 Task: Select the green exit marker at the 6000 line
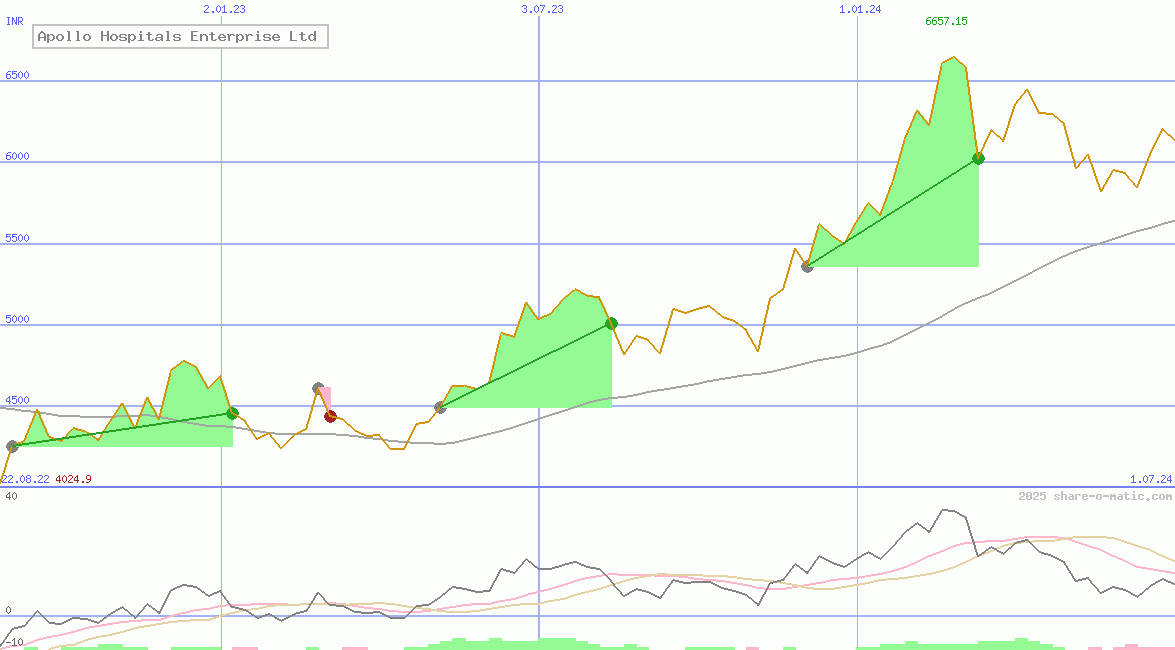point(978,158)
